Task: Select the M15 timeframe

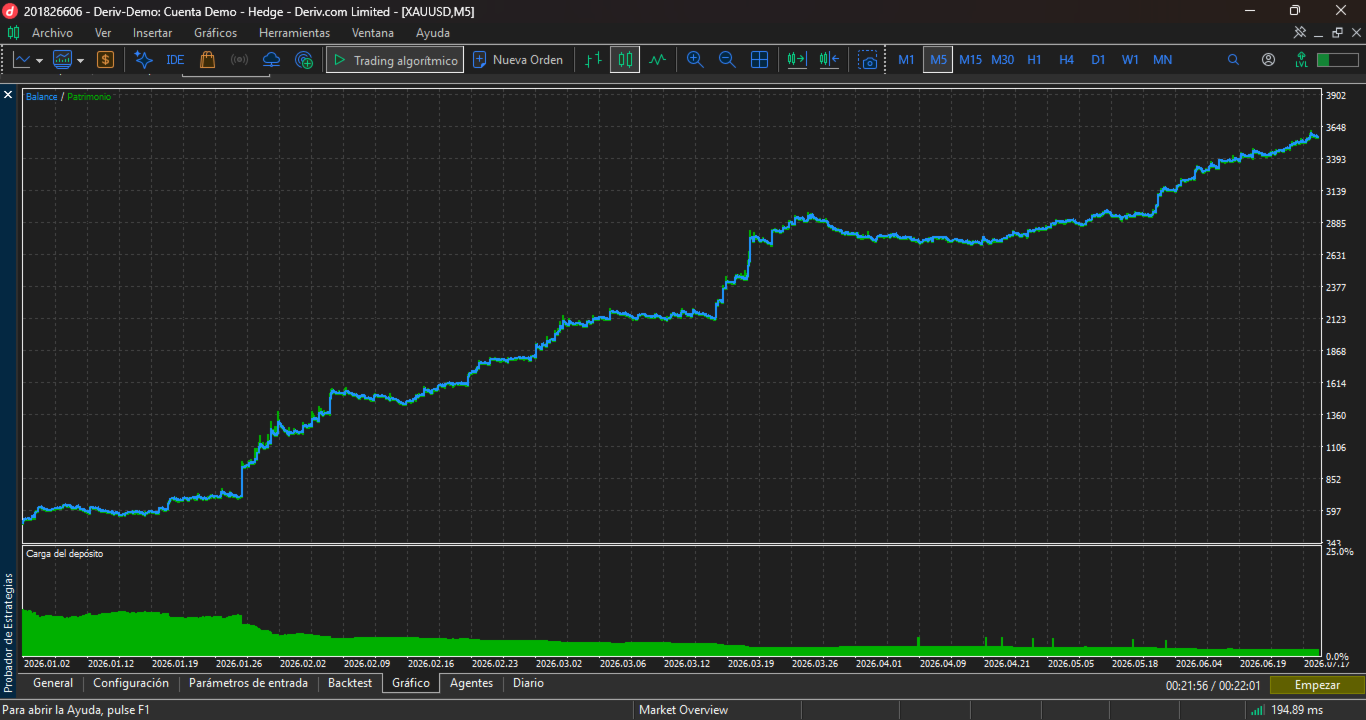Action: pyautogui.click(x=970, y=60)
